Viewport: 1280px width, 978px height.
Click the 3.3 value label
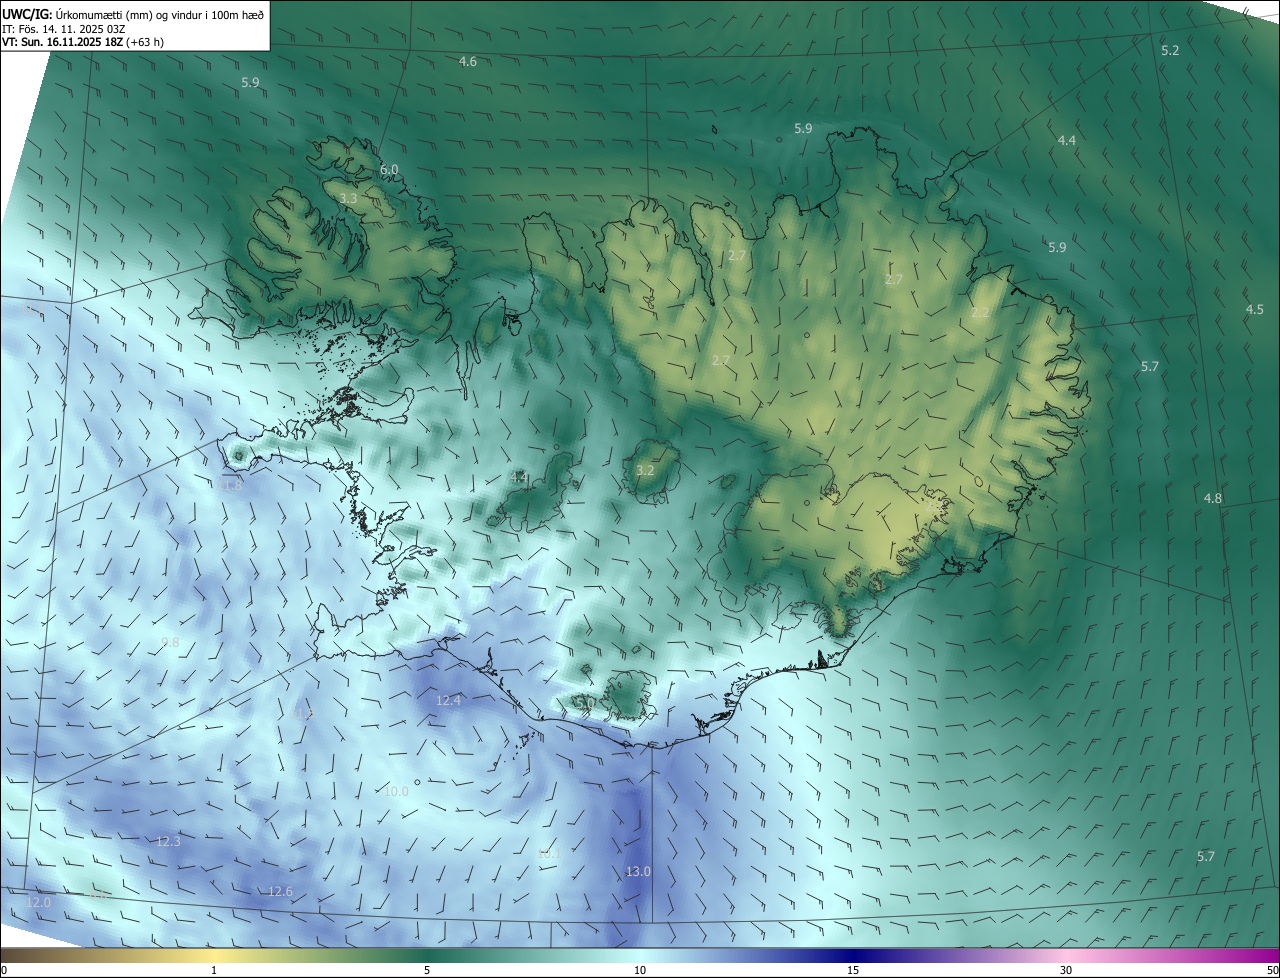348,199
